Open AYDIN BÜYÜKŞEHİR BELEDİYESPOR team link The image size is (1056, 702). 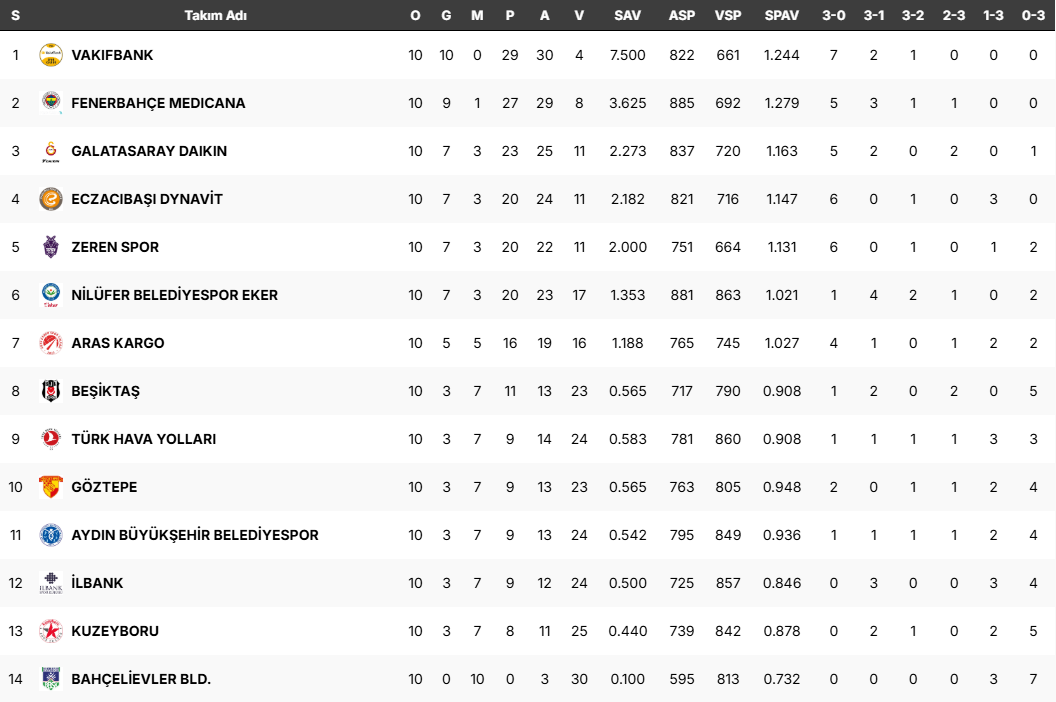pyautogui.click(x=195, y=535)
